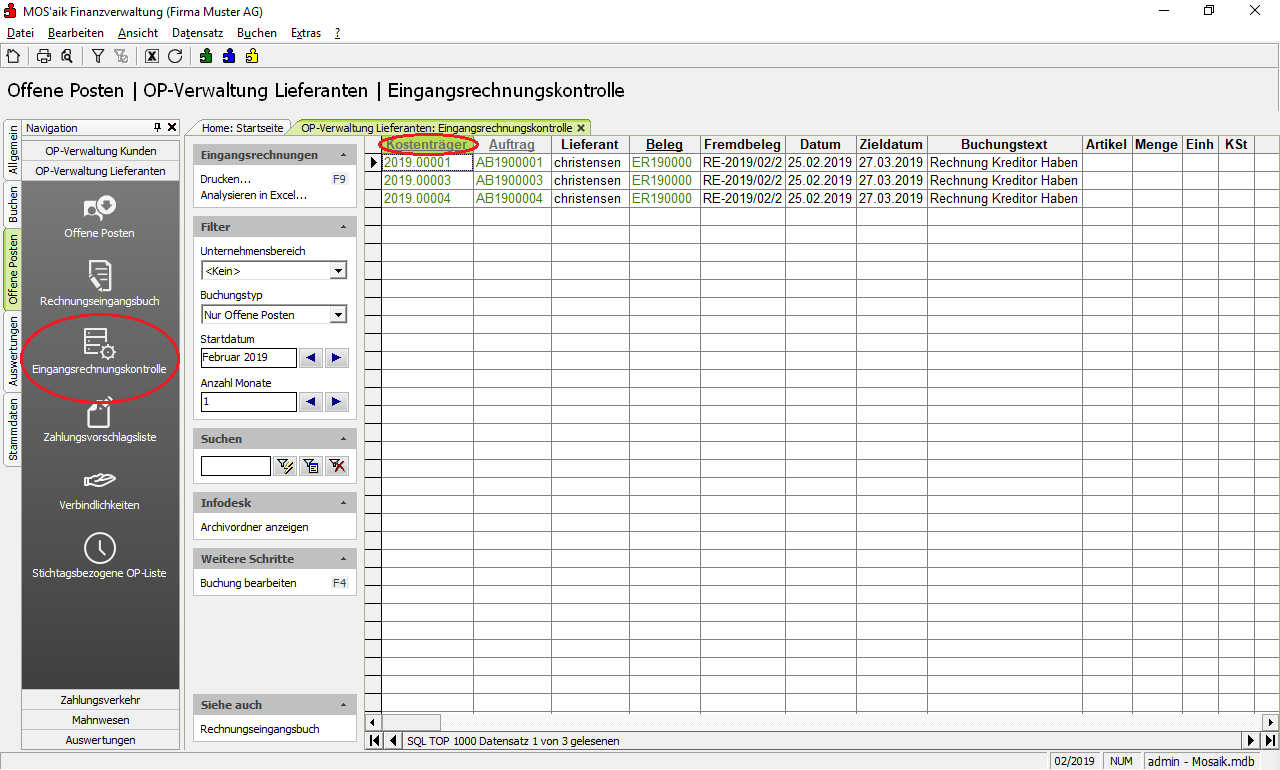Image resolution: width=1280 pixels, height=770 pixels.
Task: Collapse the Suchen section
Action: pyautogui.click(x=344, y=439)
